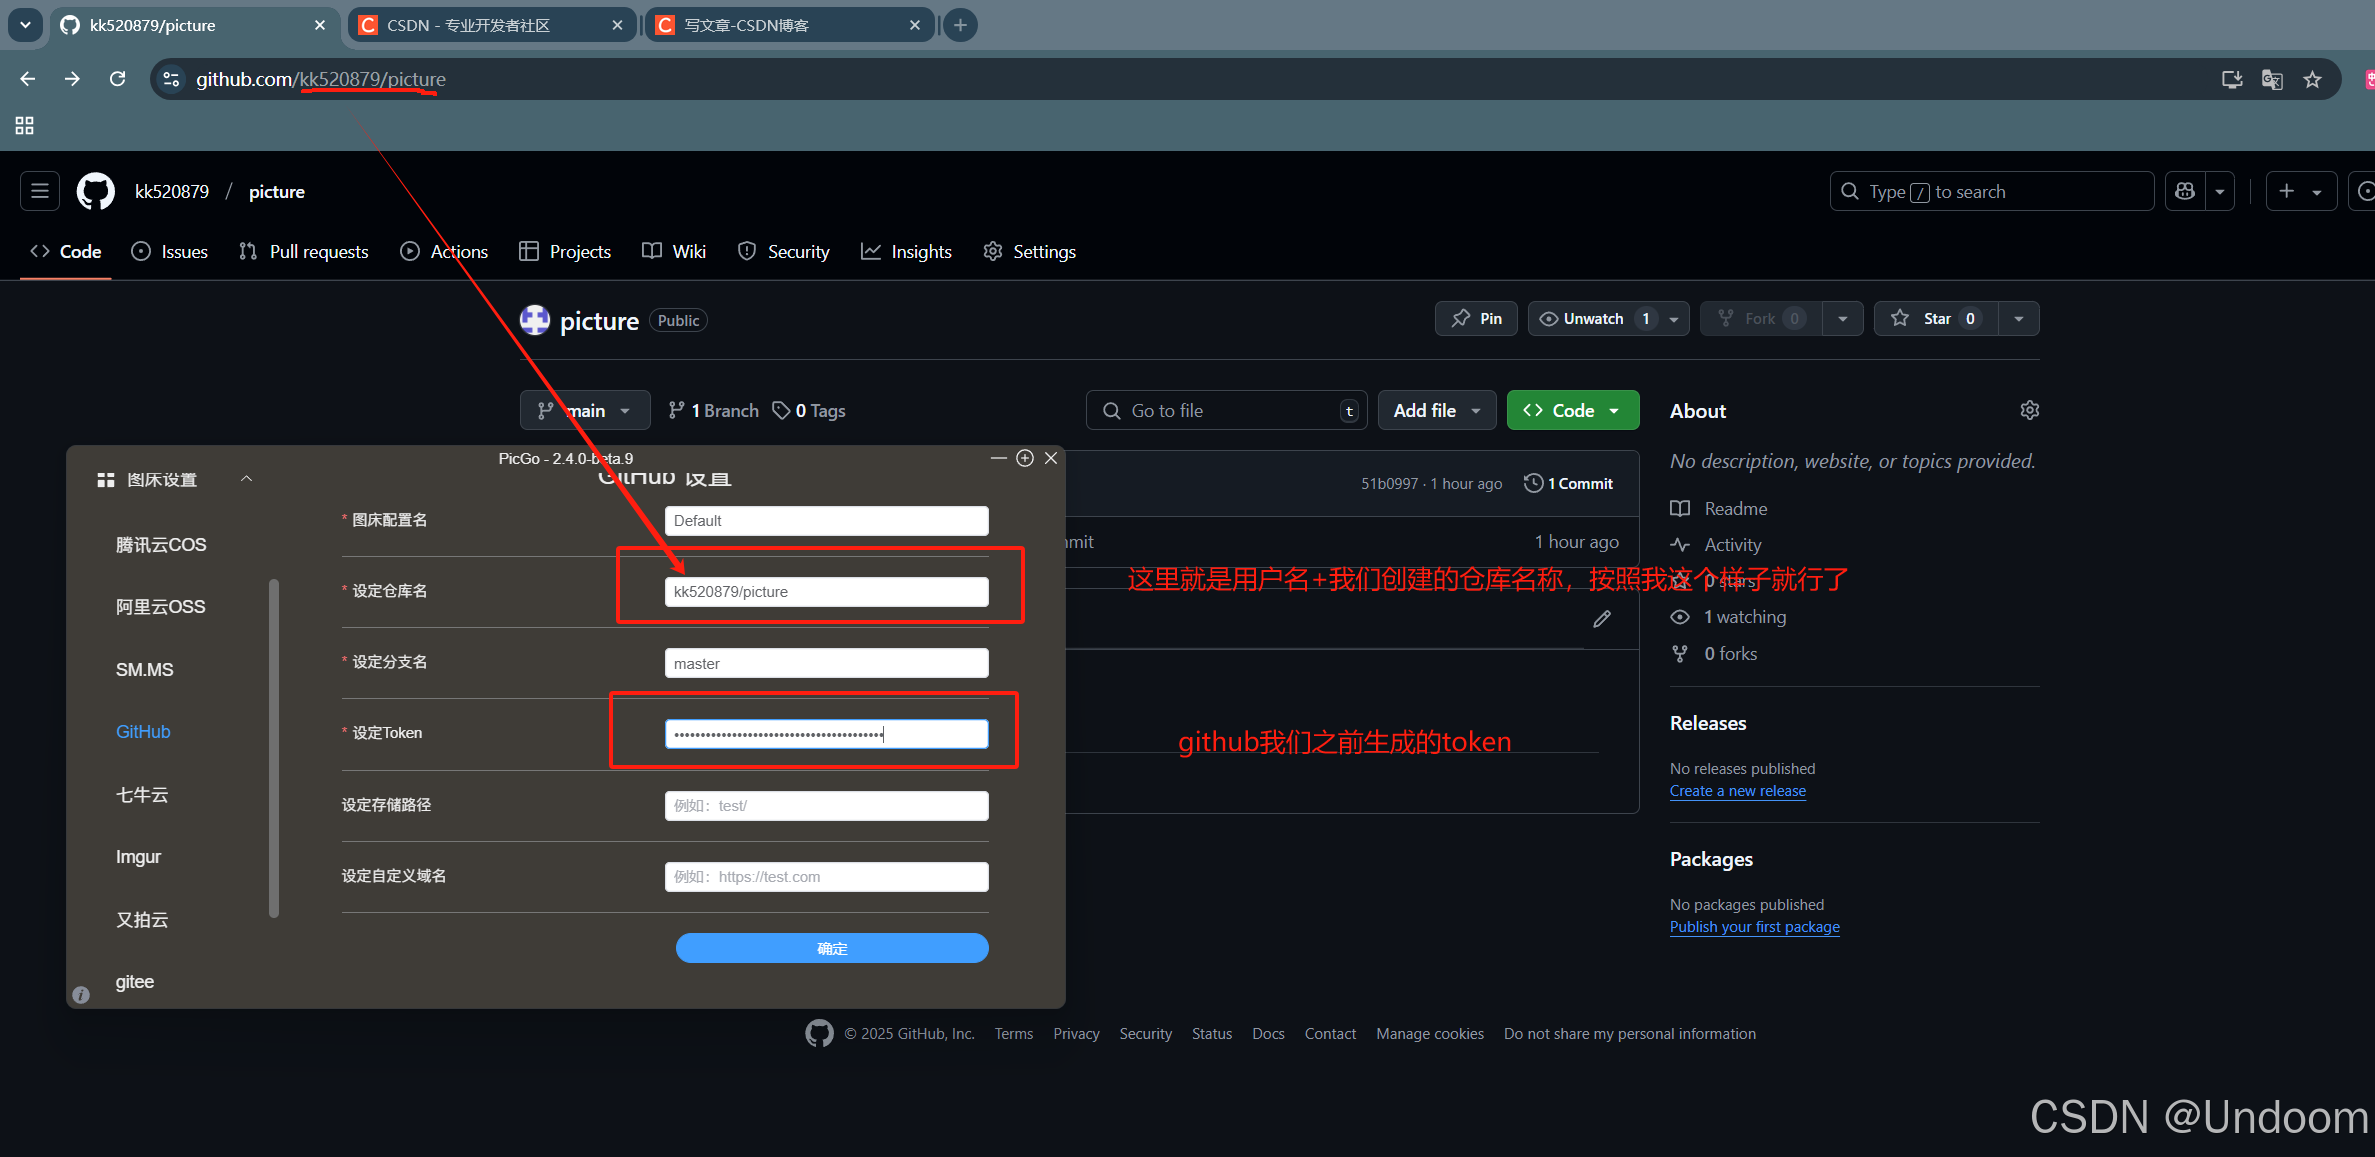Open the Star lists dropdown arrow

[x=2019, y=319]
